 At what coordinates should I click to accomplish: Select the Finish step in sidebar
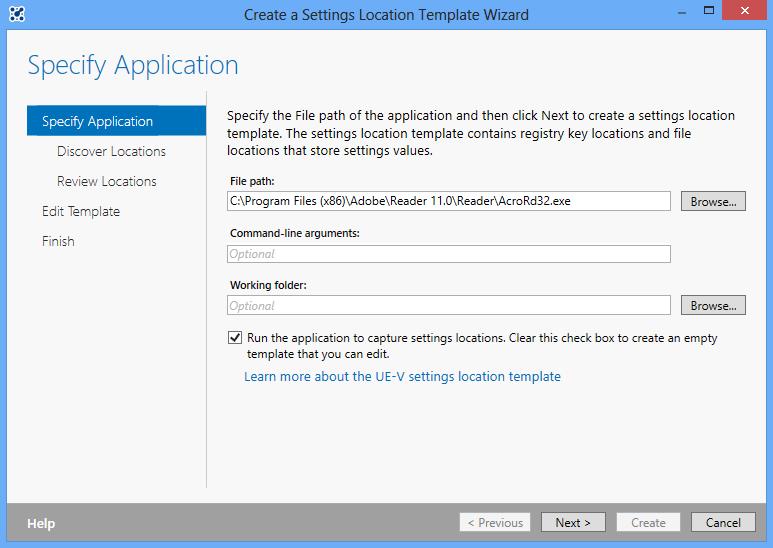pos(58,241)
